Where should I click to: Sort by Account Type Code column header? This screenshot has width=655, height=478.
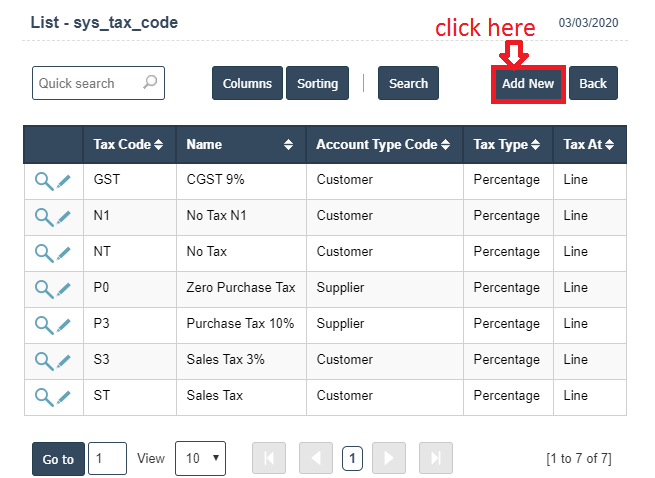click(383, 145)
